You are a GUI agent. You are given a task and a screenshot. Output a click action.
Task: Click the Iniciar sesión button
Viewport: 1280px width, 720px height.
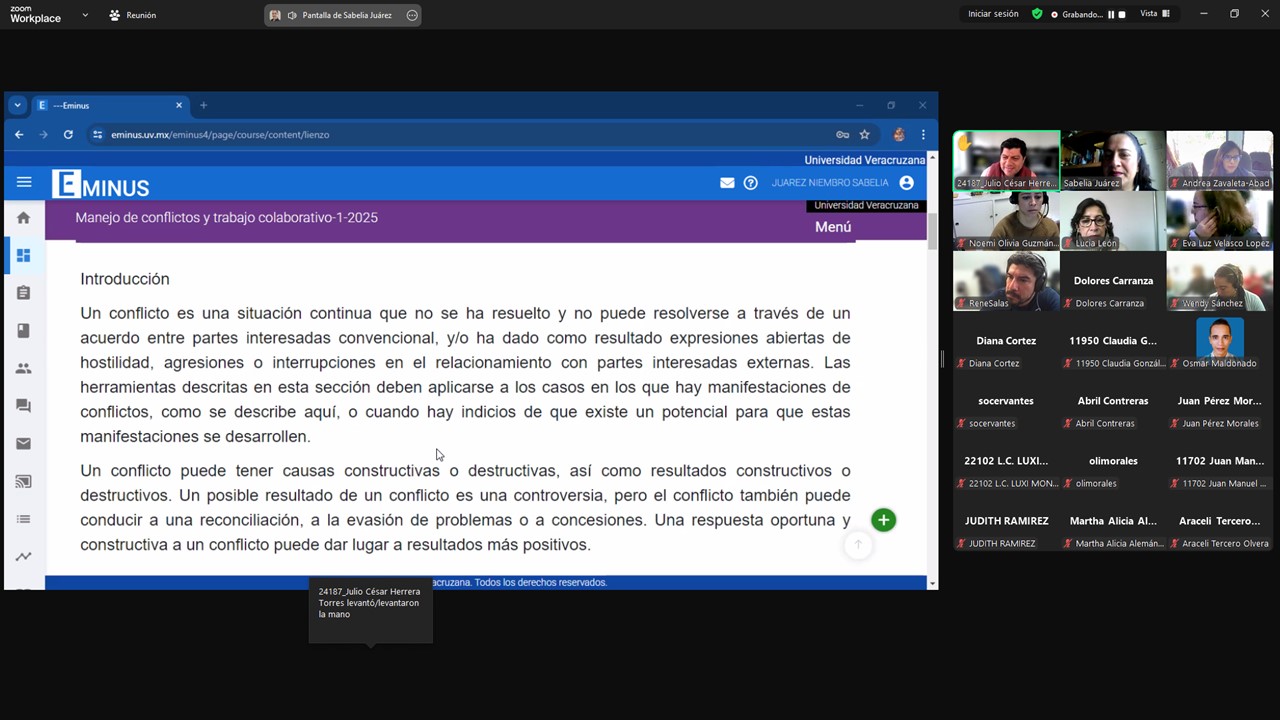click(992, 14)
